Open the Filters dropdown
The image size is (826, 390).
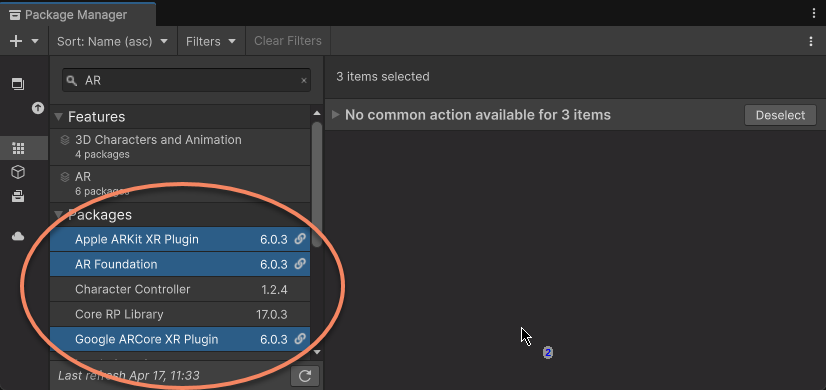[x=211, y=41]
